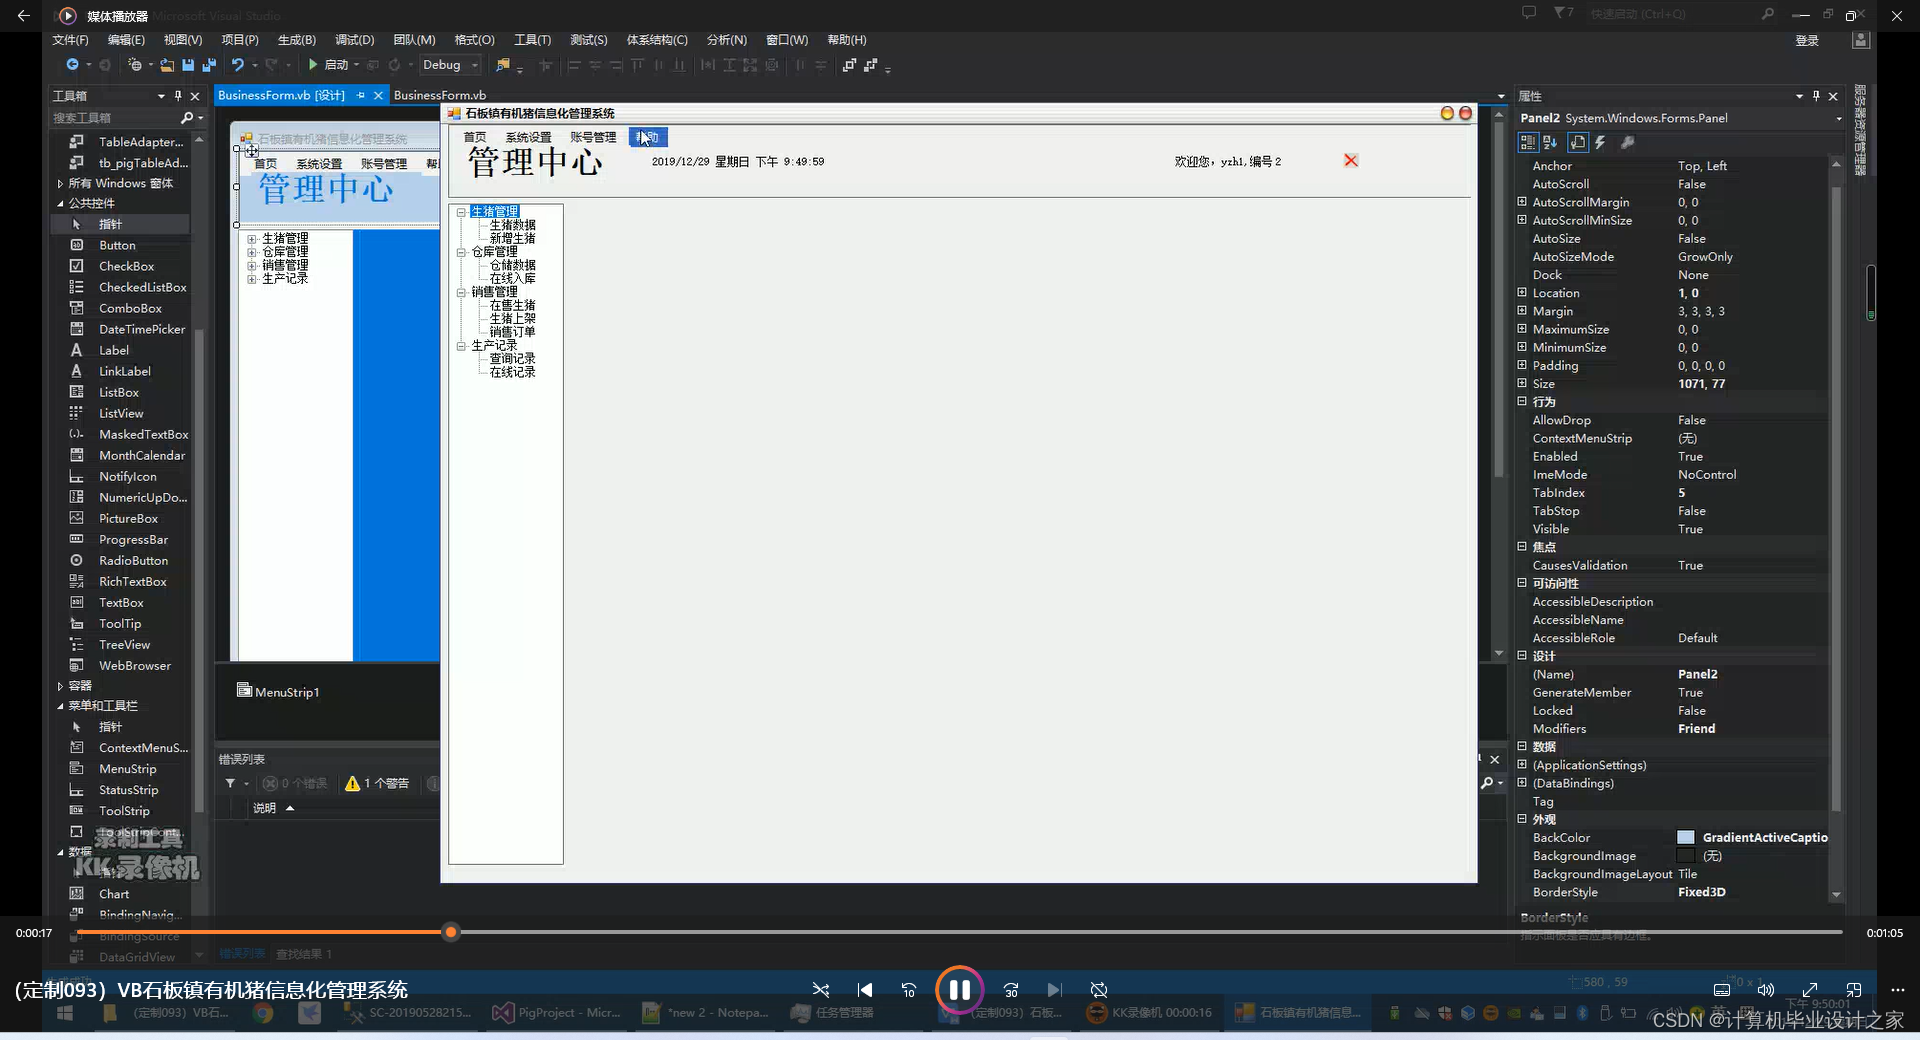This screenshot has height=1040, width=1920.
Task: Go back with the media player arrow
Action: (x=24, y=15)
